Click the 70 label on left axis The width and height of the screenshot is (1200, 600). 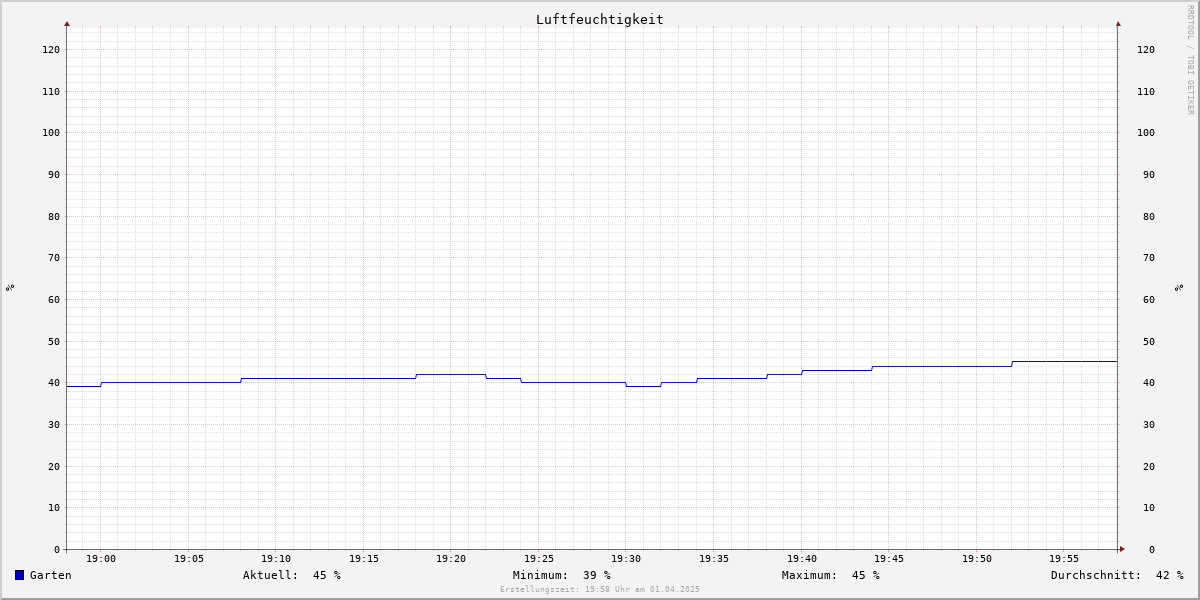(x=54, y=257)
